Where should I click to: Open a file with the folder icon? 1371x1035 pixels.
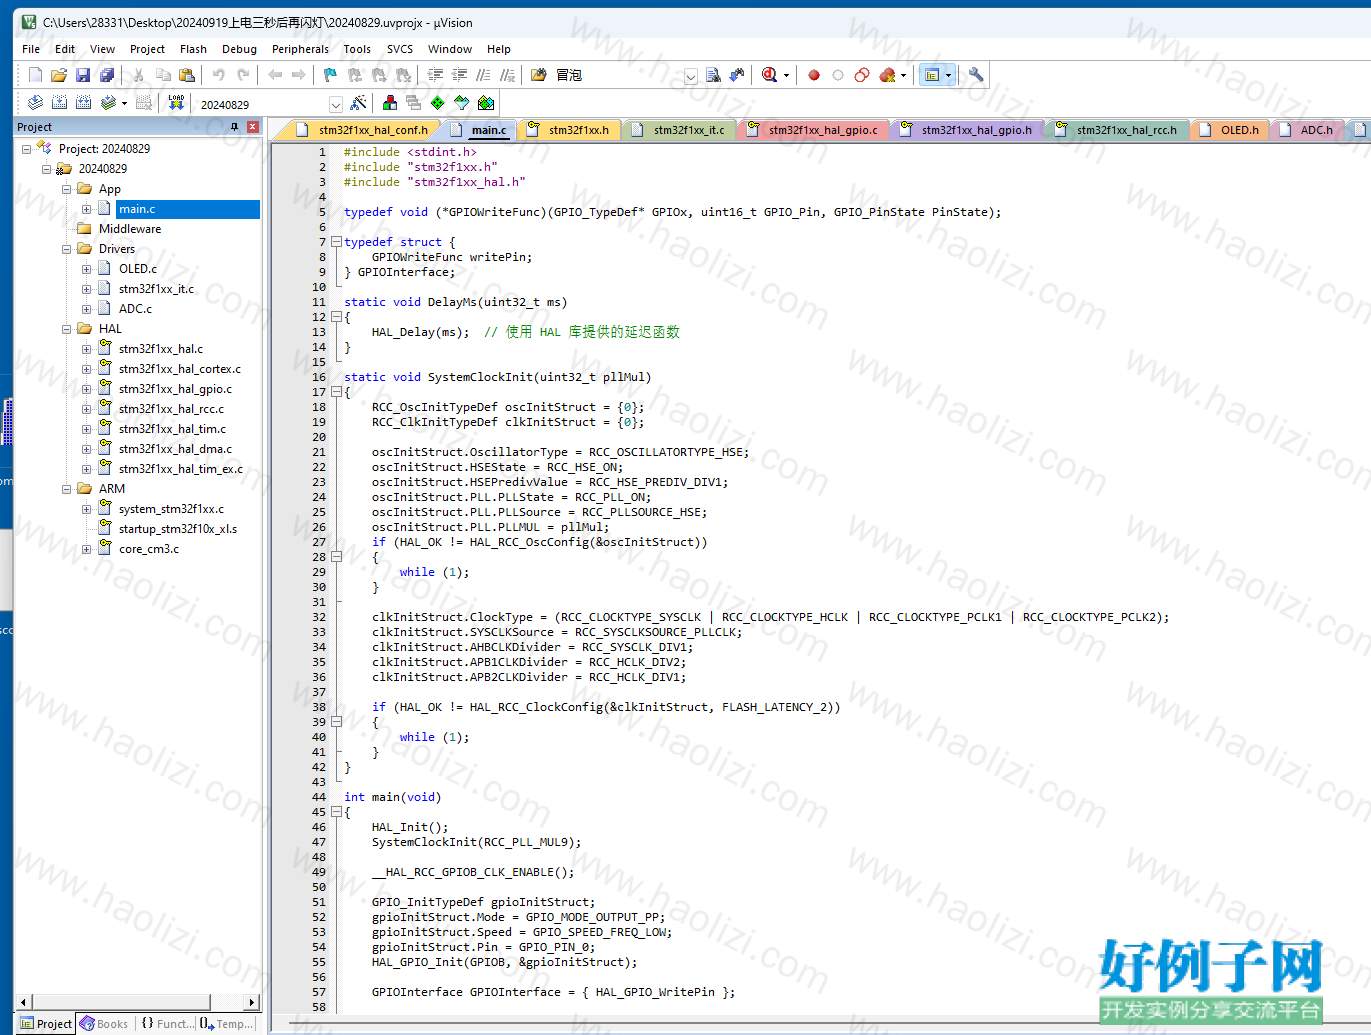(x=59, y=75)
